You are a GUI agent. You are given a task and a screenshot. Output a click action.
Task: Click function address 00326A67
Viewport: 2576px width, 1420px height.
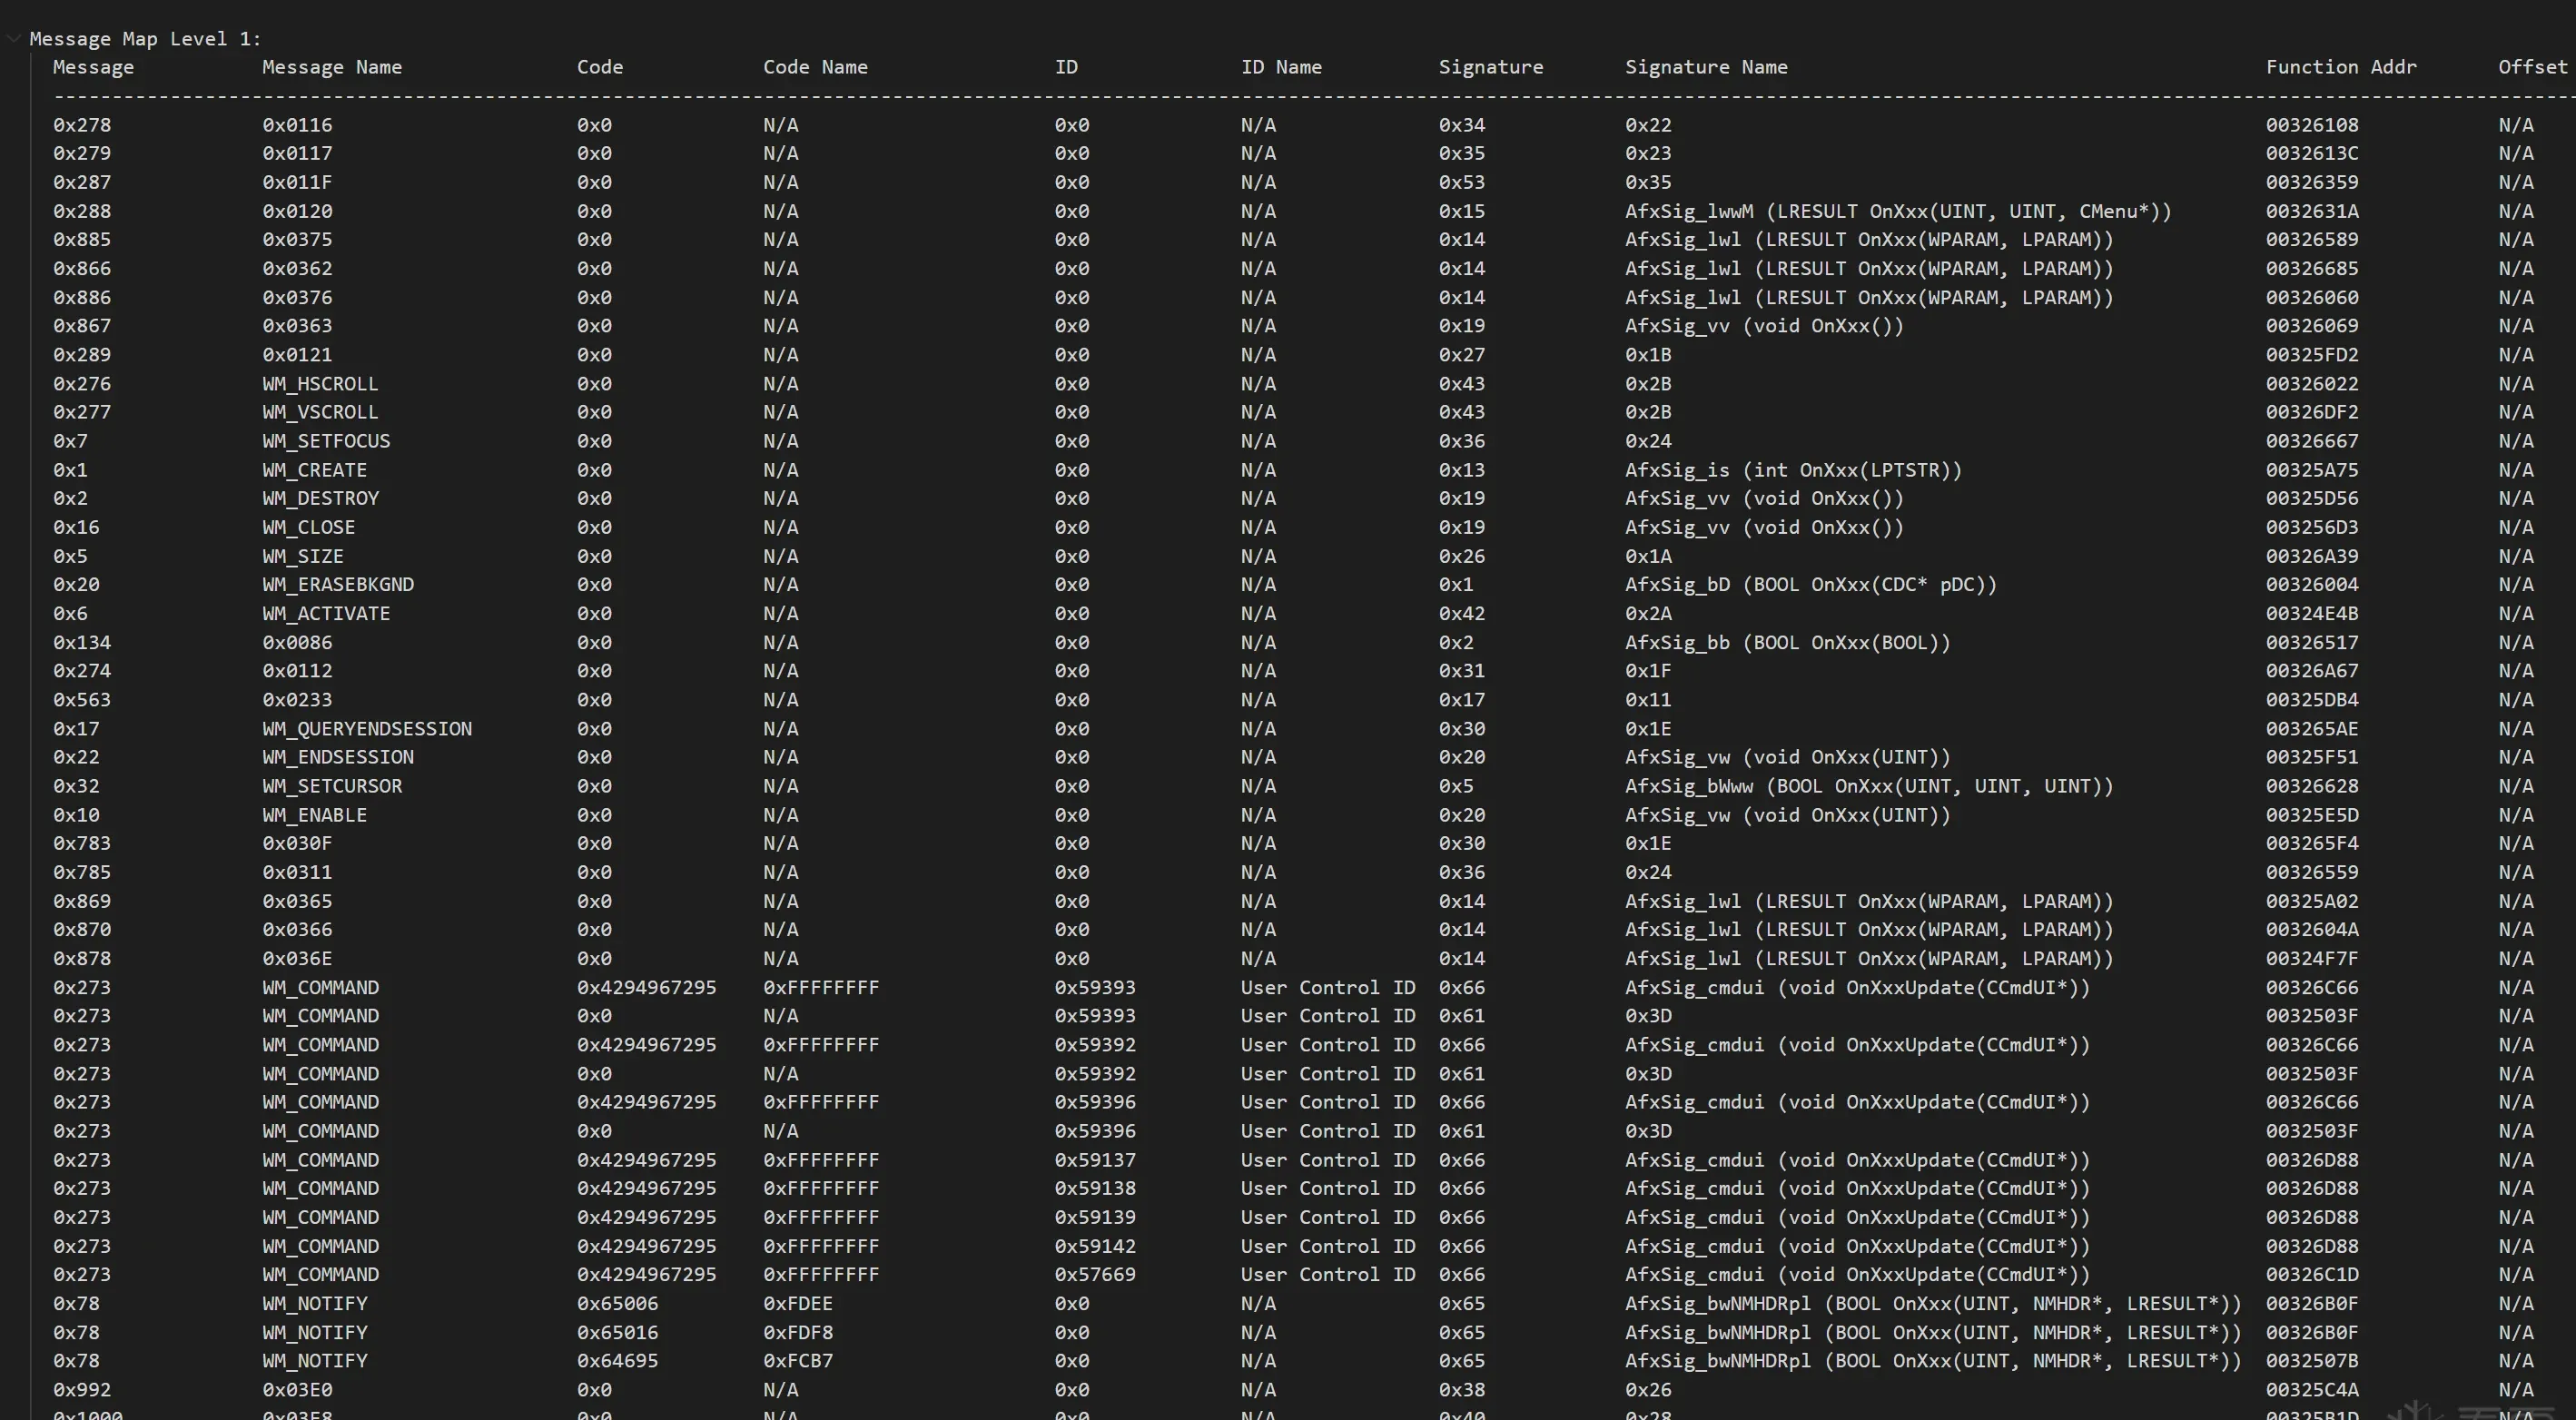pyautogui.click(x=2312, y=671)
